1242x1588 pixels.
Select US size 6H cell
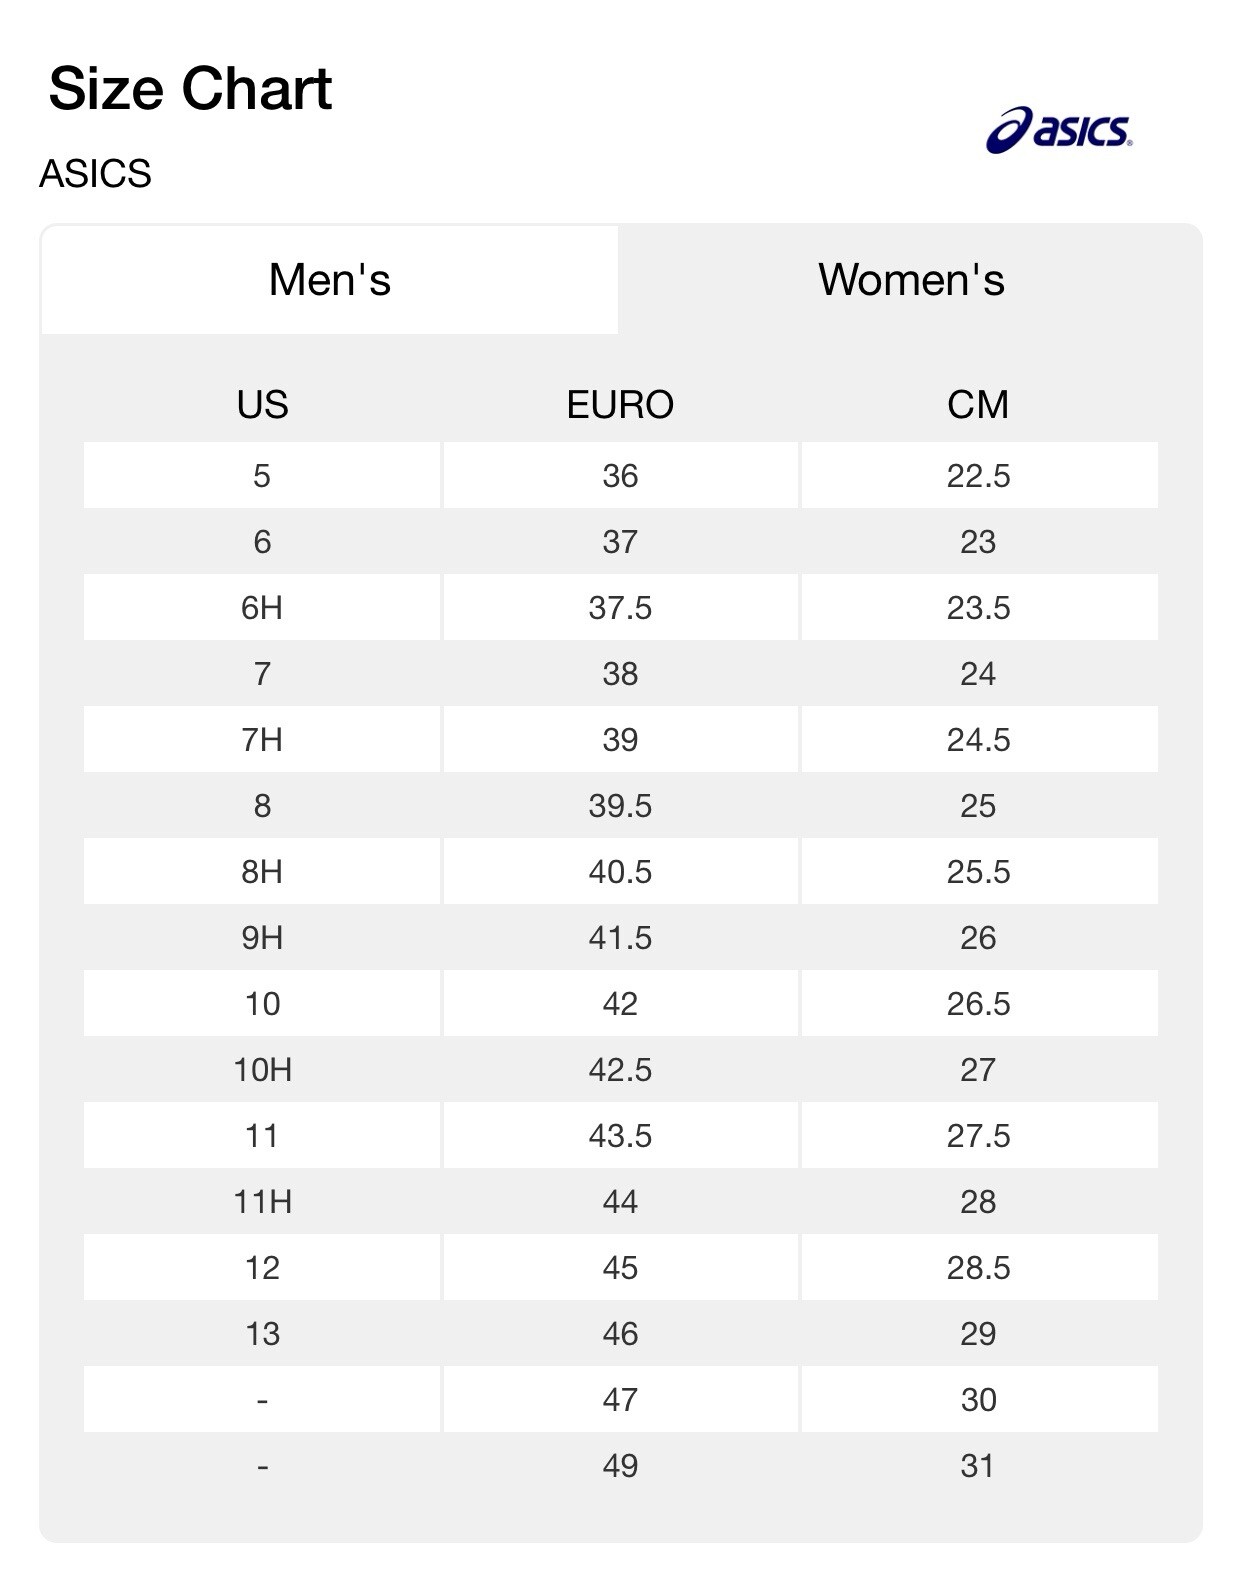pyautogui.click(x=262, y=608)
